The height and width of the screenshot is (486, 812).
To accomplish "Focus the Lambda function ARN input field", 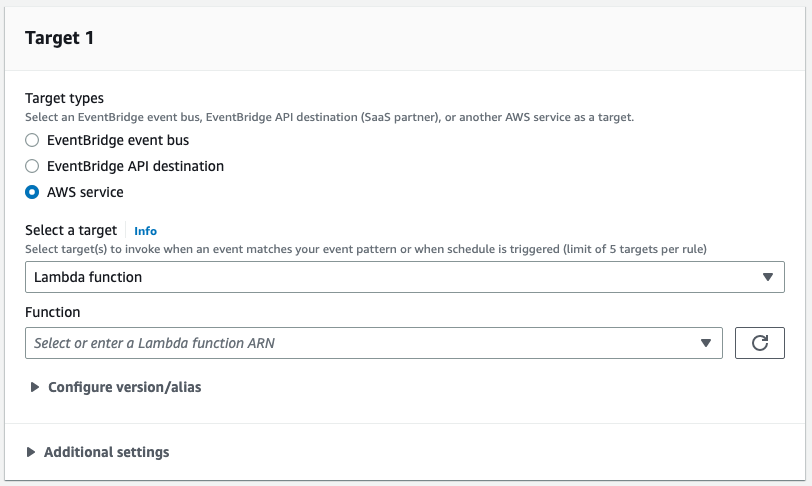I will tap(360, 343).
